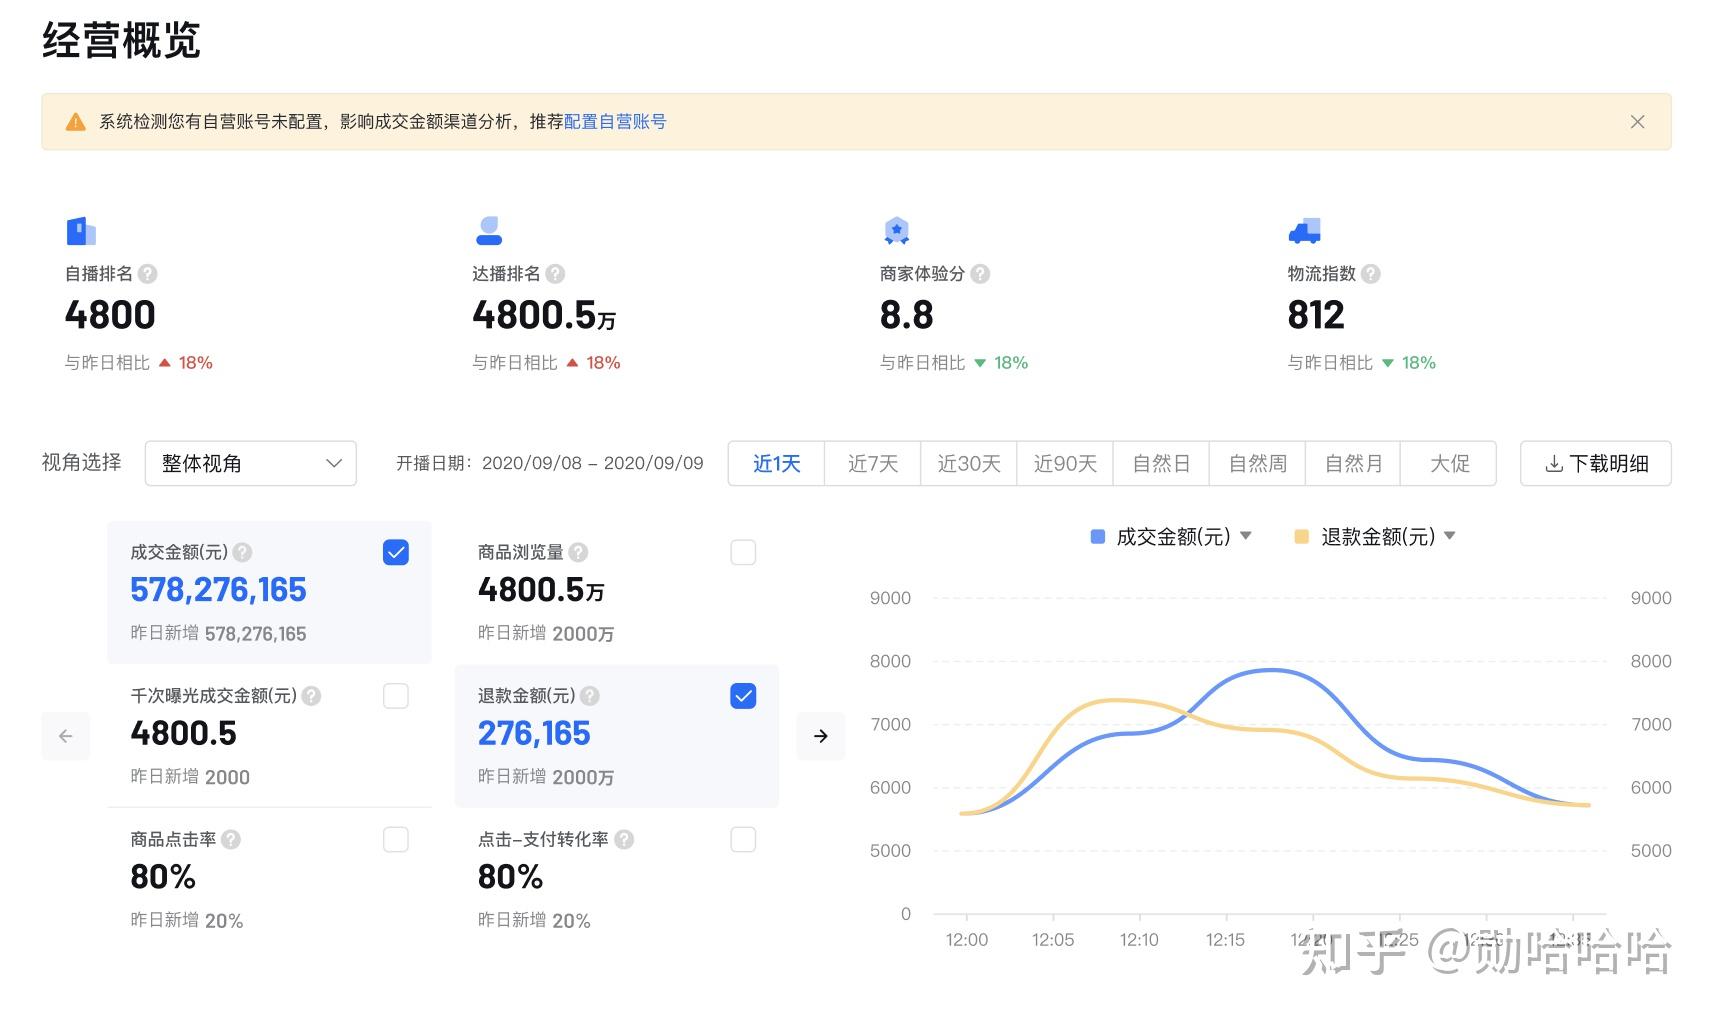Click the 12:05 chart axis label

point(1053,940)
